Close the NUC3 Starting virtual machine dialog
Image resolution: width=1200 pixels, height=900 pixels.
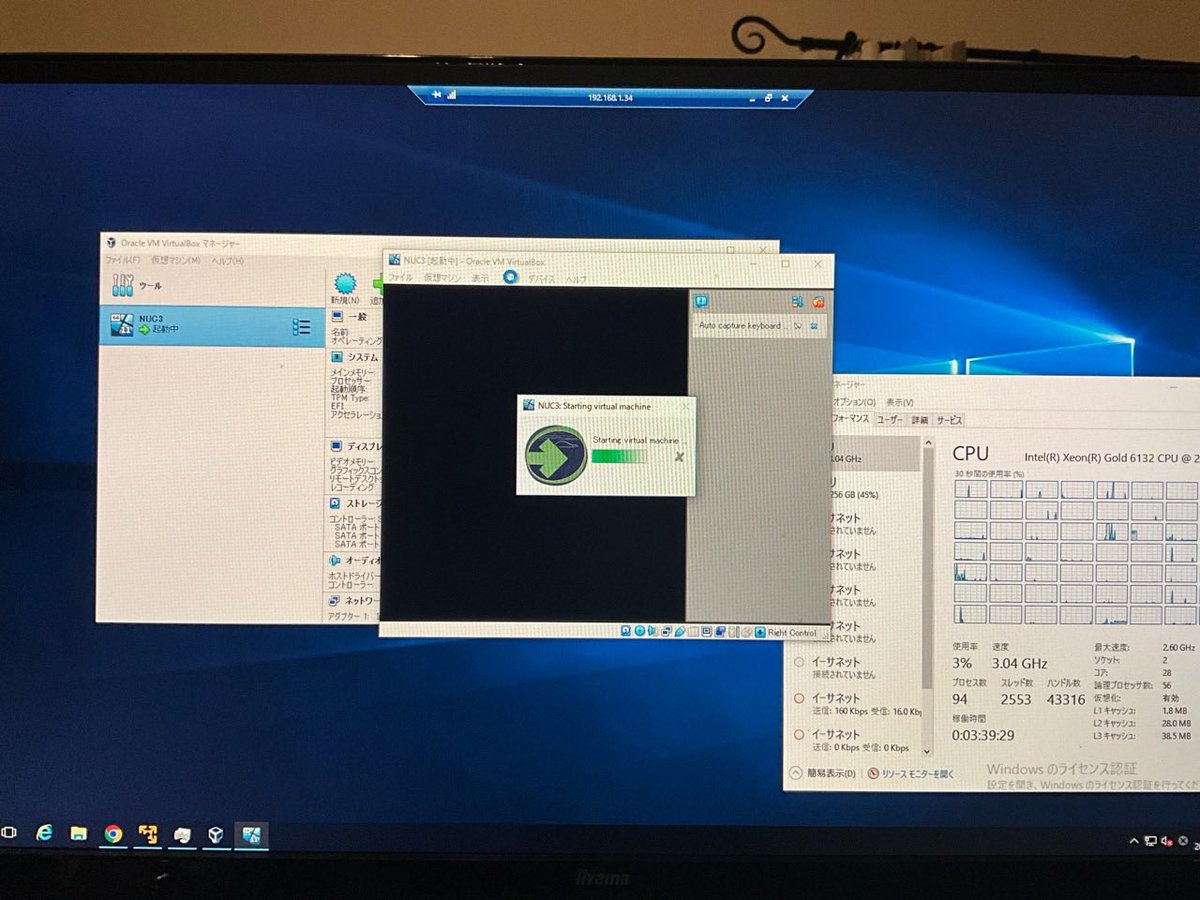pyautogui.click(x=685, y=406)
